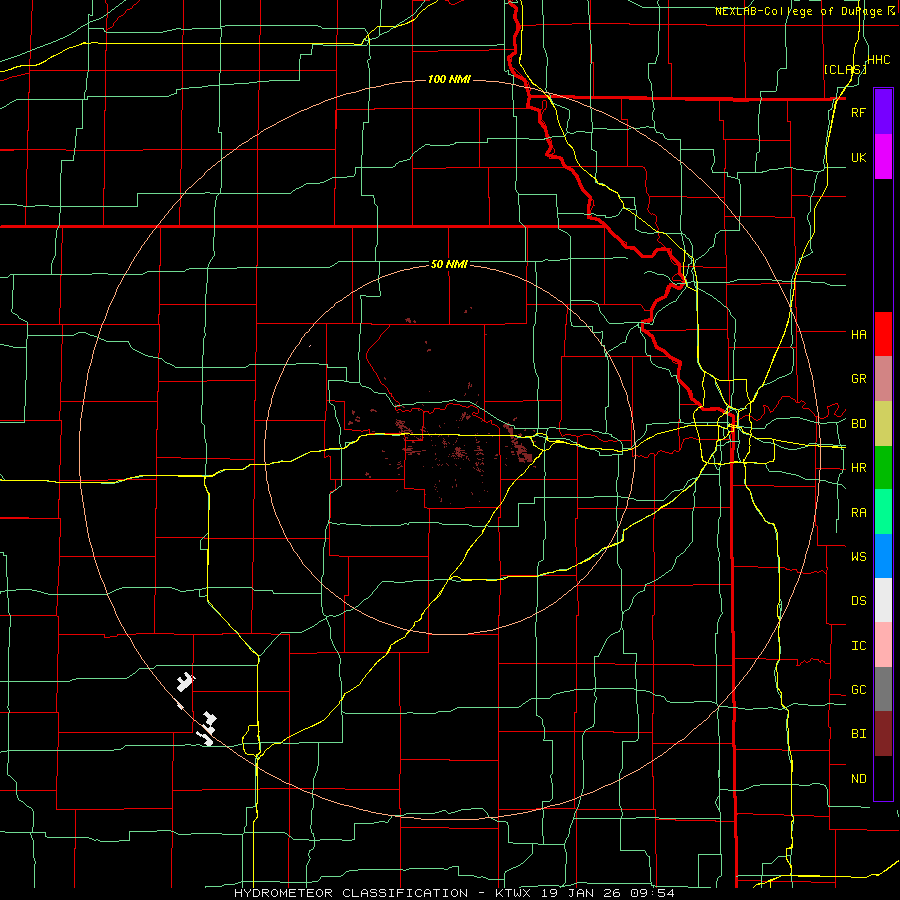Click the GR legend label
Viewport: 900px width, 900px height.
point(858,379)
